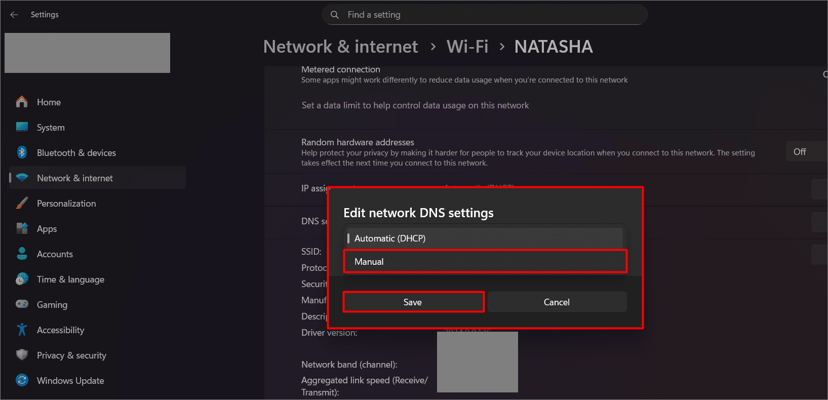Open Random hardware addresses Off dropdown
Image resolution: width=828 pixels, height=400 pixels.
[807, 152]
